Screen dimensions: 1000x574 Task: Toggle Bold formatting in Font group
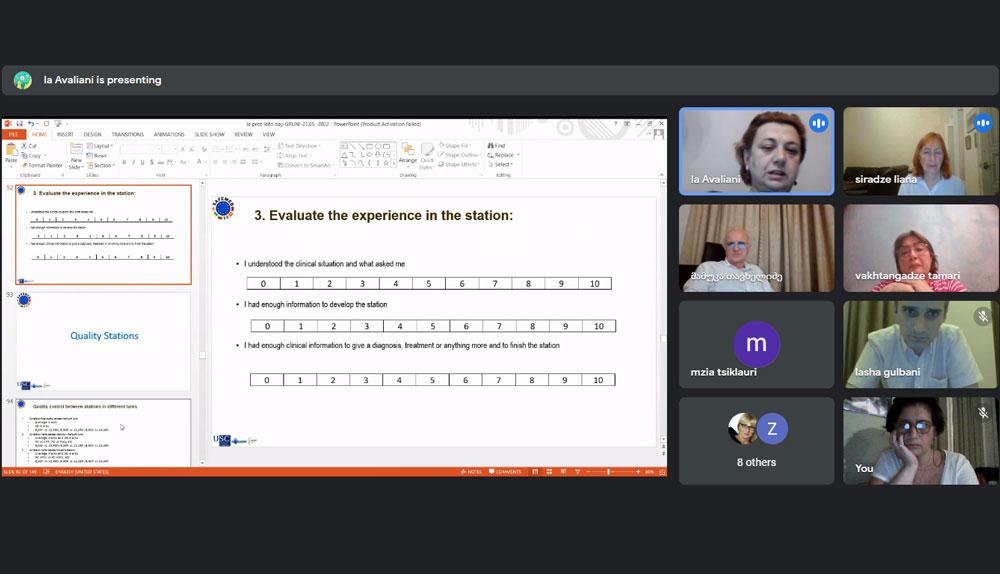(125, 162)
